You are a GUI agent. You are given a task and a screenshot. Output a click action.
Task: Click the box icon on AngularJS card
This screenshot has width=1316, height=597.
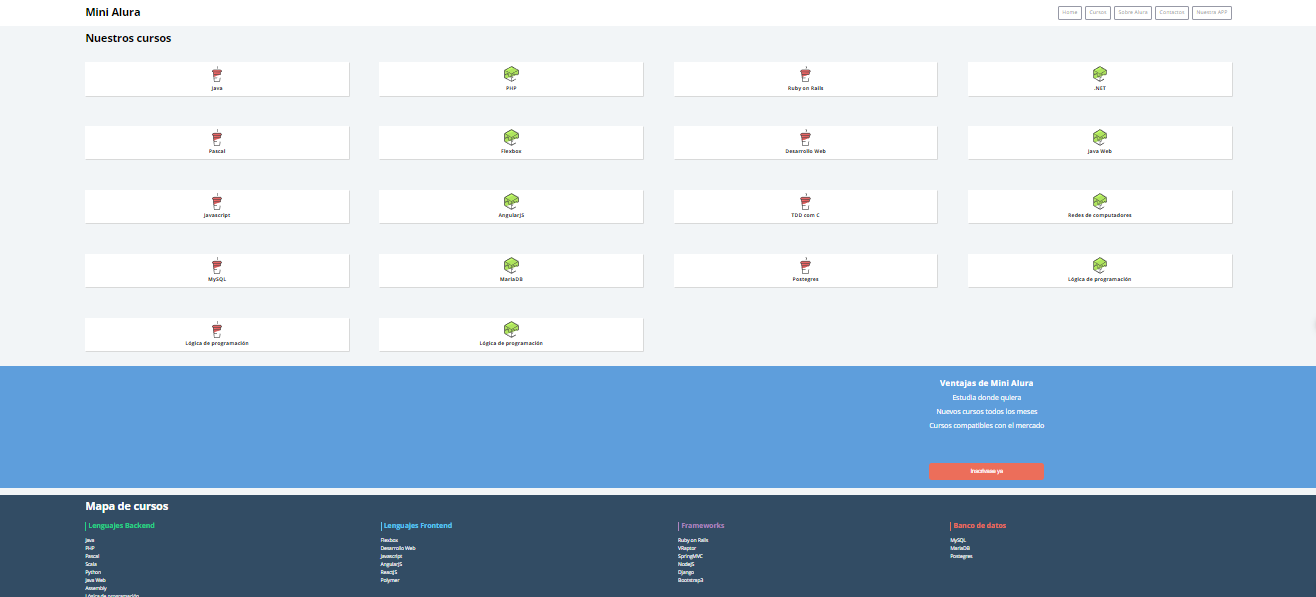(511, 202)
